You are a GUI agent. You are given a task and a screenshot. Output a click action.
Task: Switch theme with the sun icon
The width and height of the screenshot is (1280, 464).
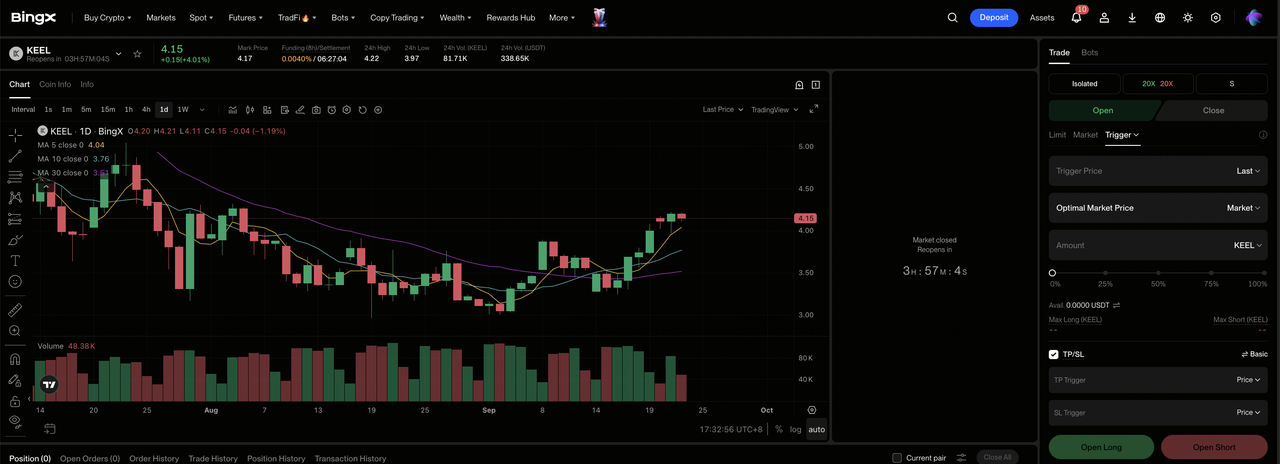click(1188, 17)
